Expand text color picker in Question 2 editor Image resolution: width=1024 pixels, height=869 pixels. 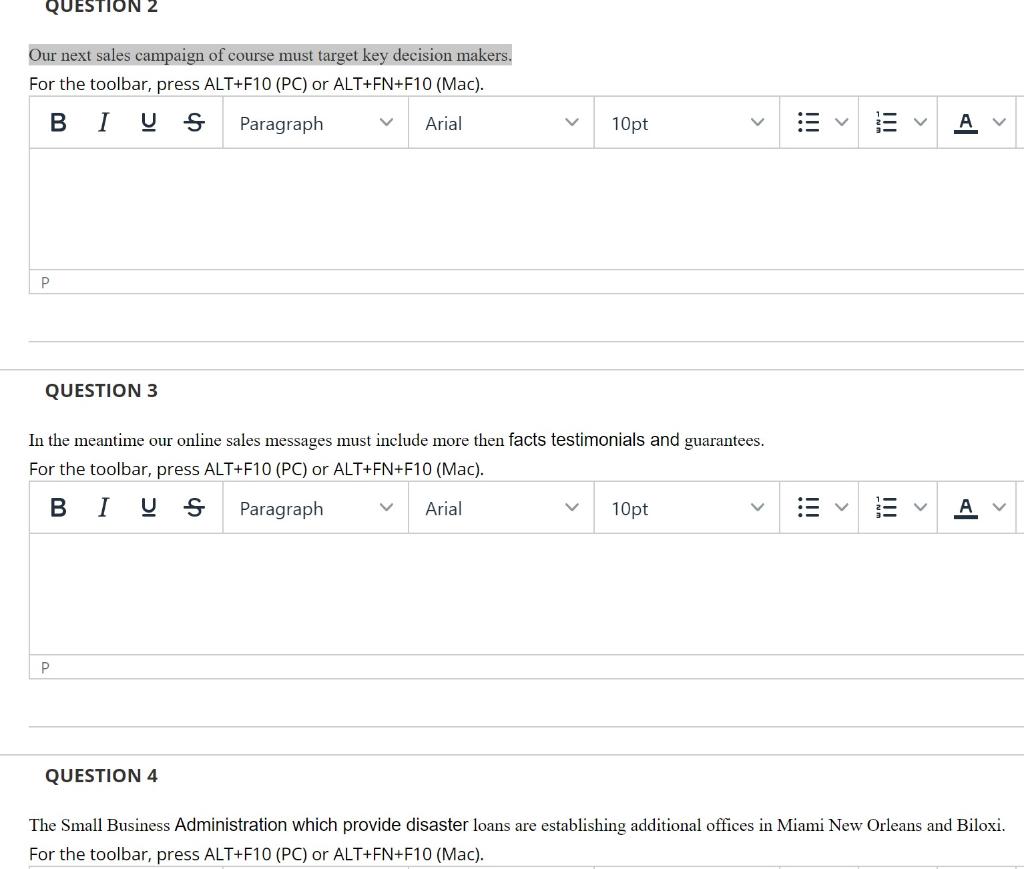pos(999,122)
